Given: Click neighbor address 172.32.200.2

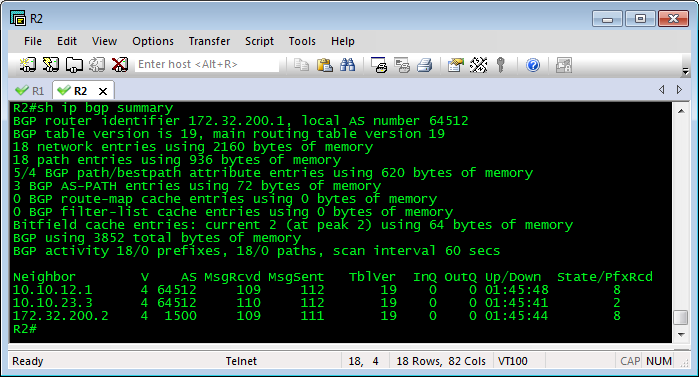Looking at the screenshot, I should (x=61, y=316).
